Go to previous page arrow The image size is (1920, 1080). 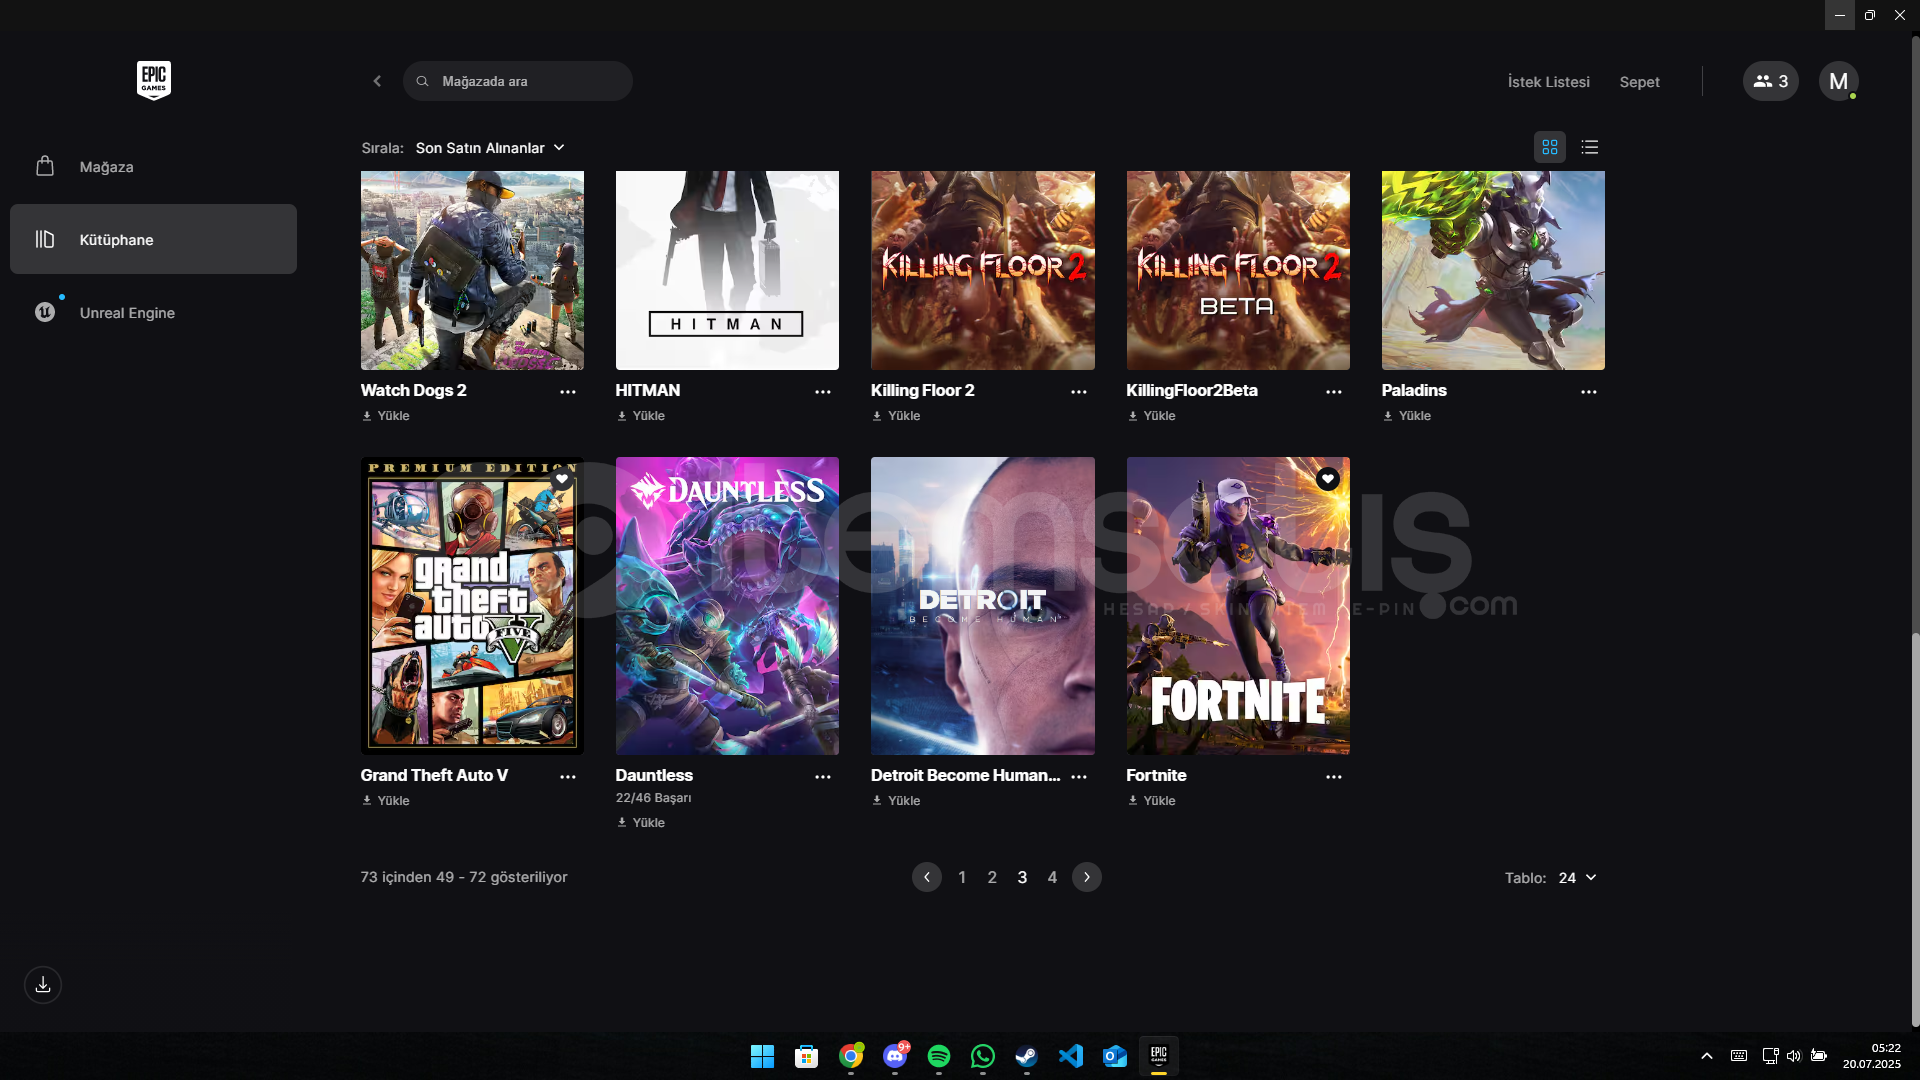(927, 877)
